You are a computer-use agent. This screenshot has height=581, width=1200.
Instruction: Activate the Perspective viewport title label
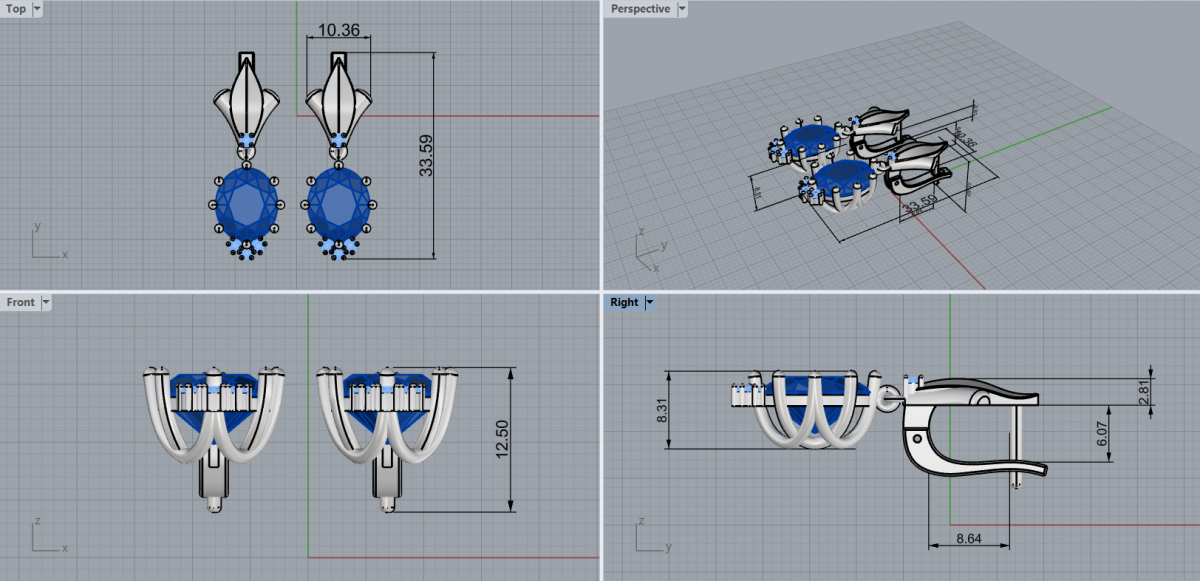(641, 9)
